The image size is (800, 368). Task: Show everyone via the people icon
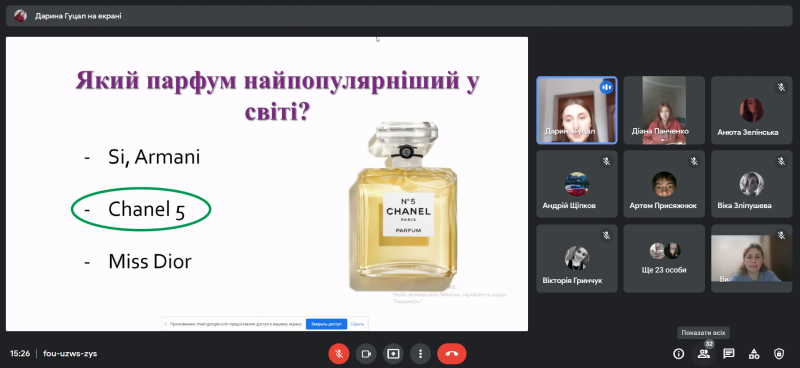pyautogui.click(x=704, y=354)
